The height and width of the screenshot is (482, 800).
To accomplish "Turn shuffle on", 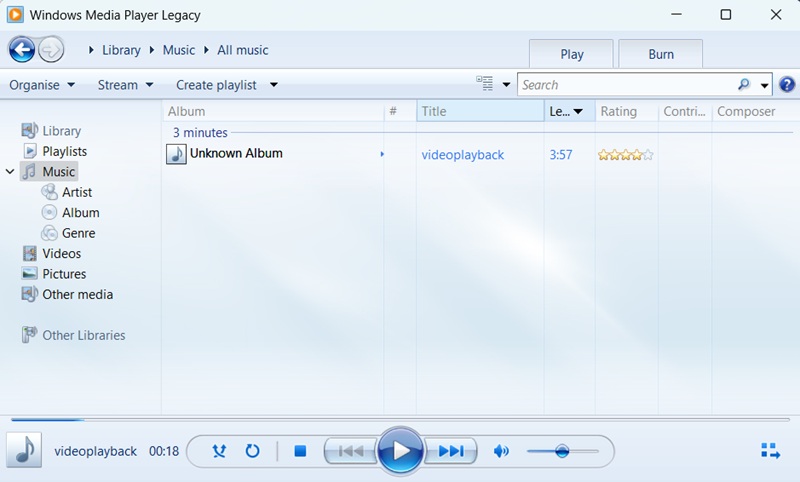I will tap(219, 451).
